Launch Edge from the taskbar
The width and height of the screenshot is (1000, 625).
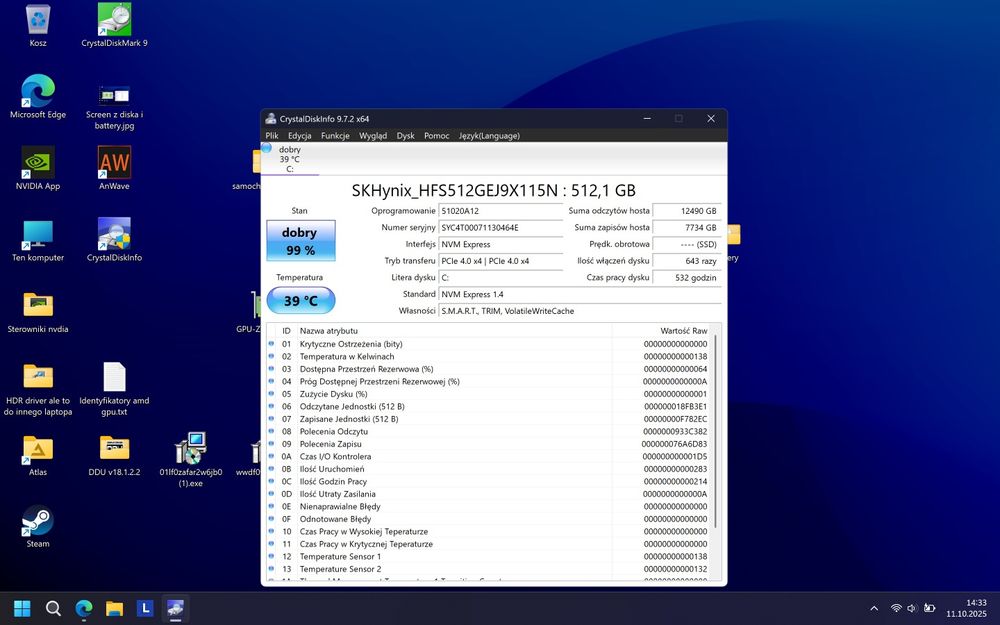tap(84, 608)
